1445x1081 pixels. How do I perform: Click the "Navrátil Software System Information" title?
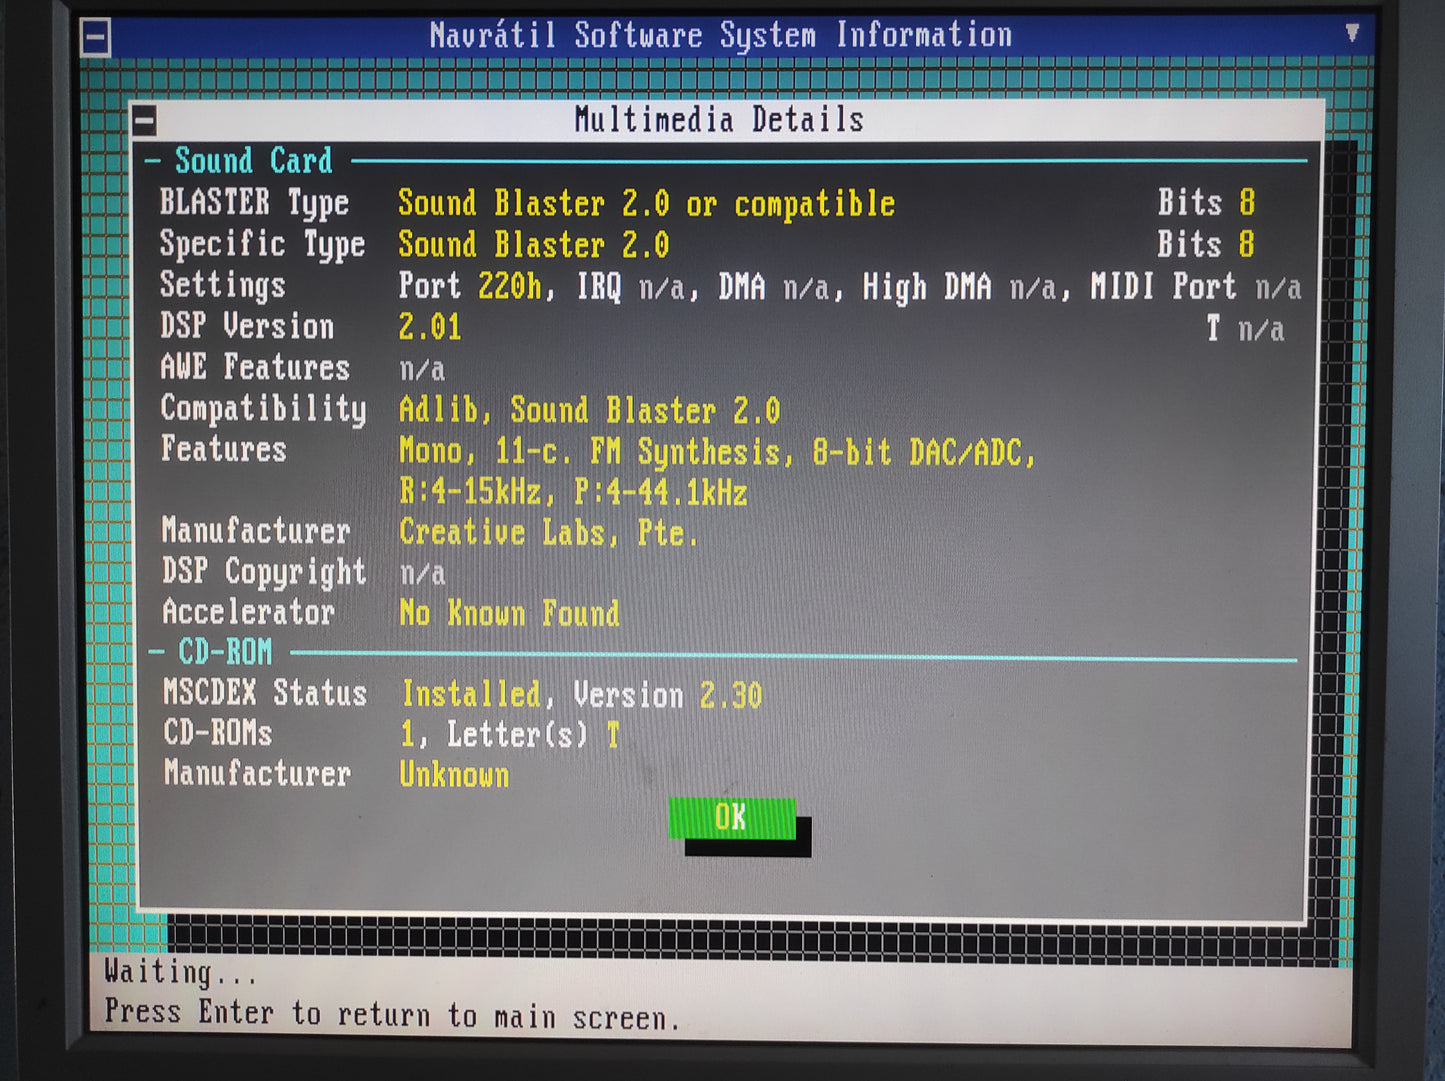pos(720,36)
